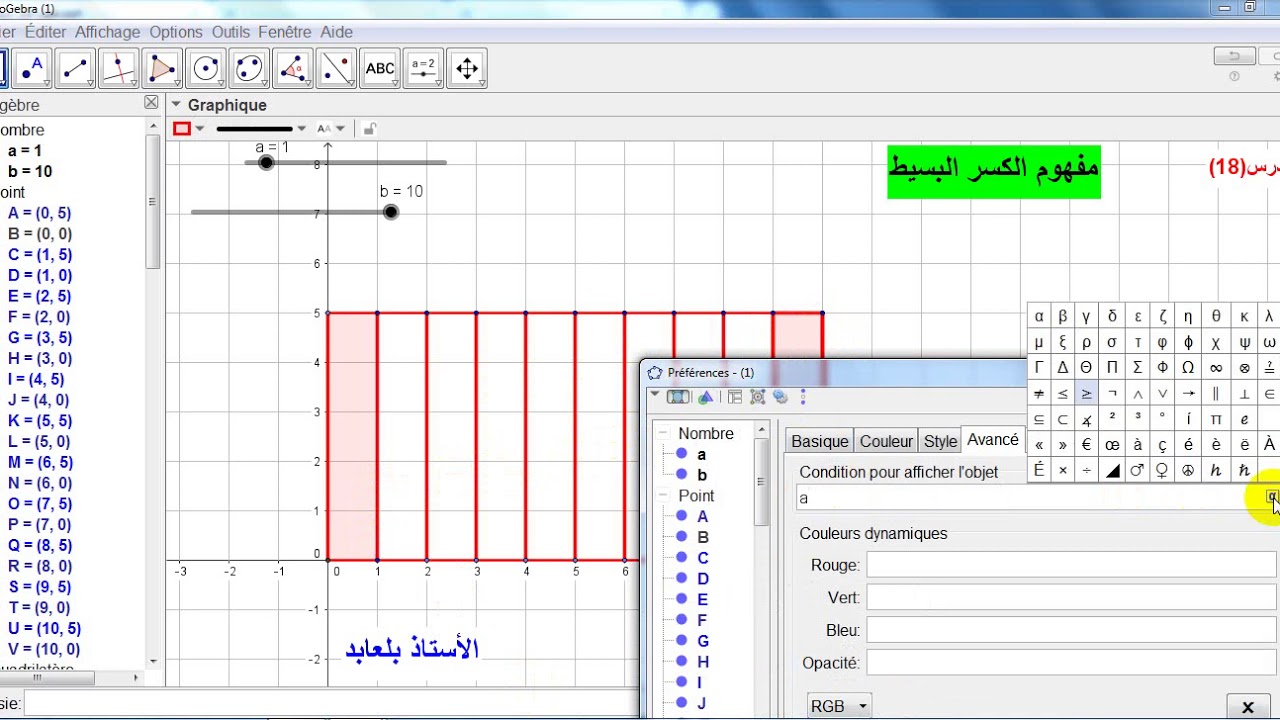The width and height of the screenshot is (1280, 720).
Task: Close Préférences with the X button
Action: (x=1247, y=707)
